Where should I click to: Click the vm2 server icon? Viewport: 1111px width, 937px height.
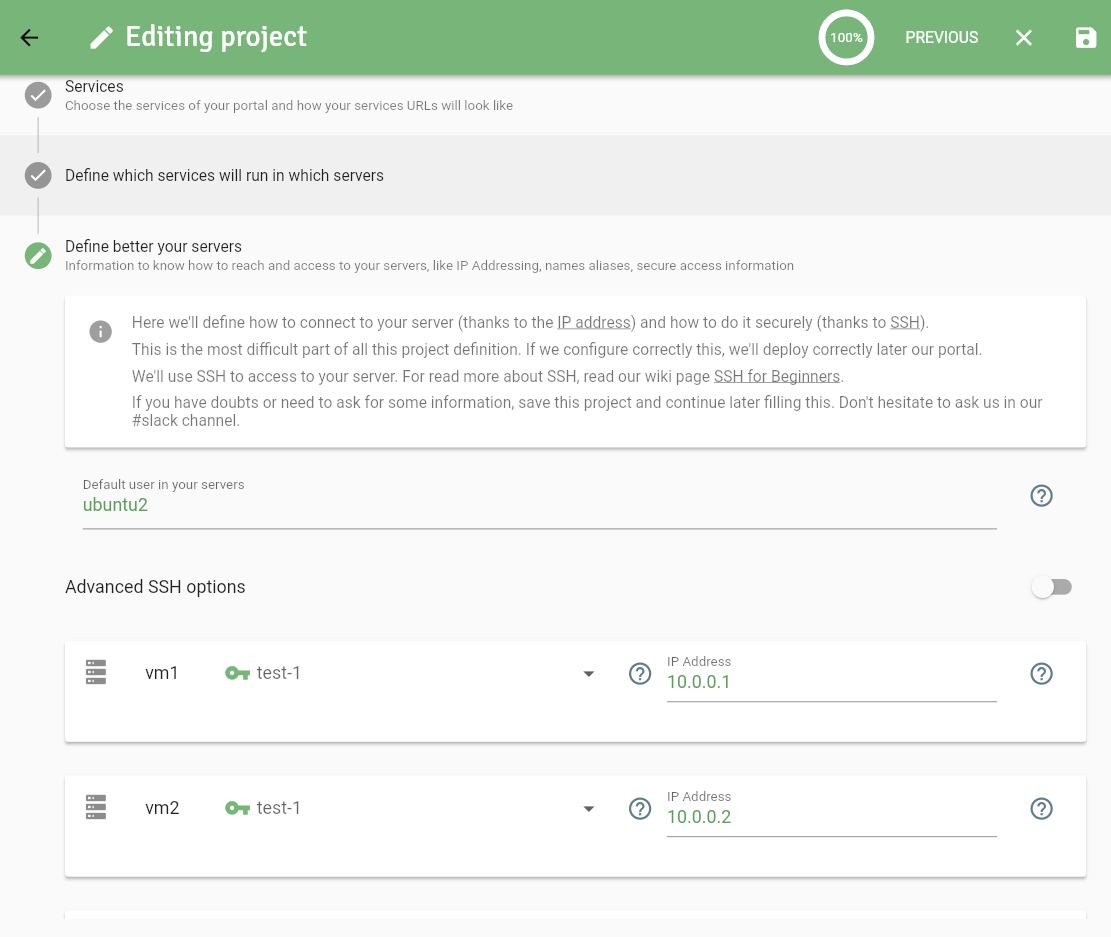pos(96,808)
